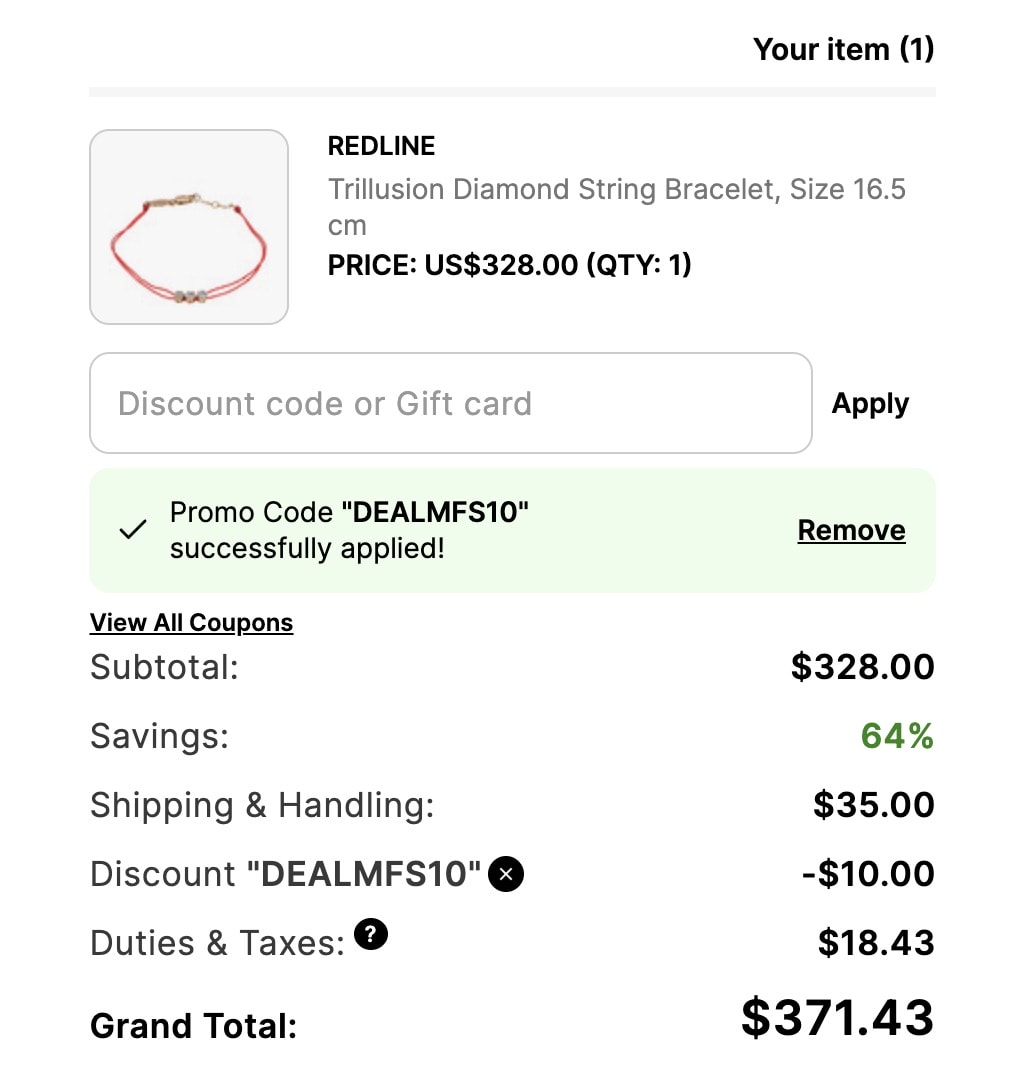Select the REDLINE brand name
The image size is (1018, 1088).
(x=382, y=146)
